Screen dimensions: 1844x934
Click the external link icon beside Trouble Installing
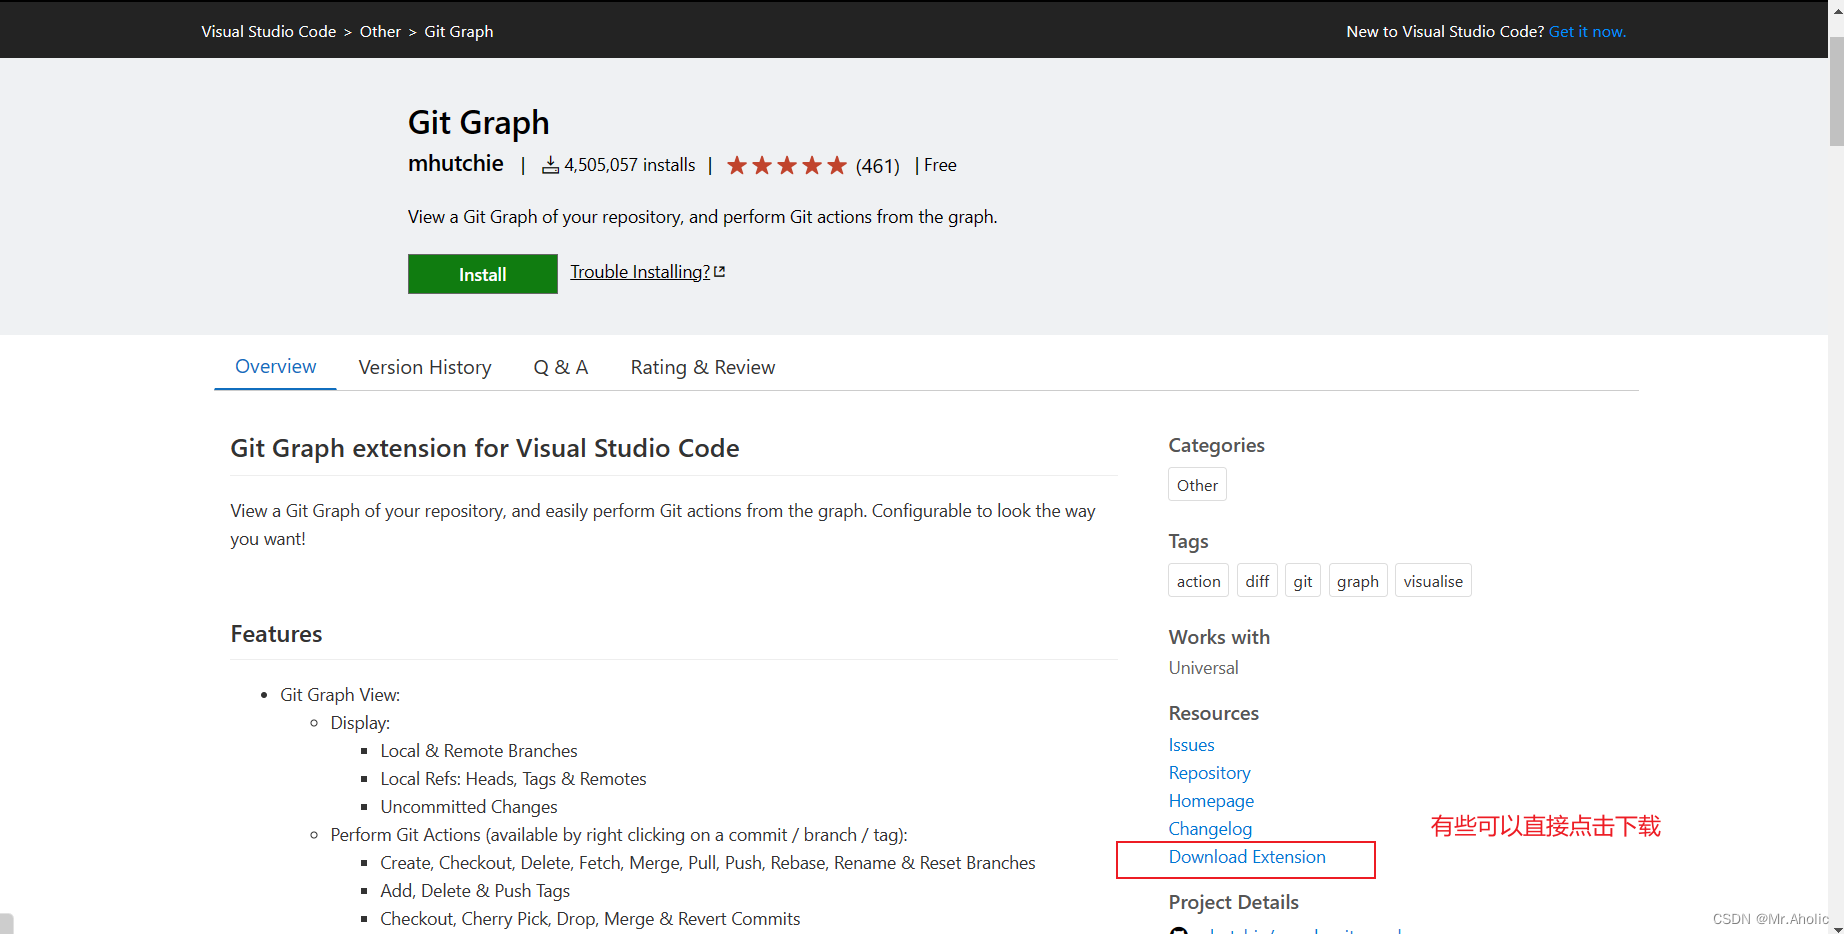pyautogui.click(x=719, y=272)
